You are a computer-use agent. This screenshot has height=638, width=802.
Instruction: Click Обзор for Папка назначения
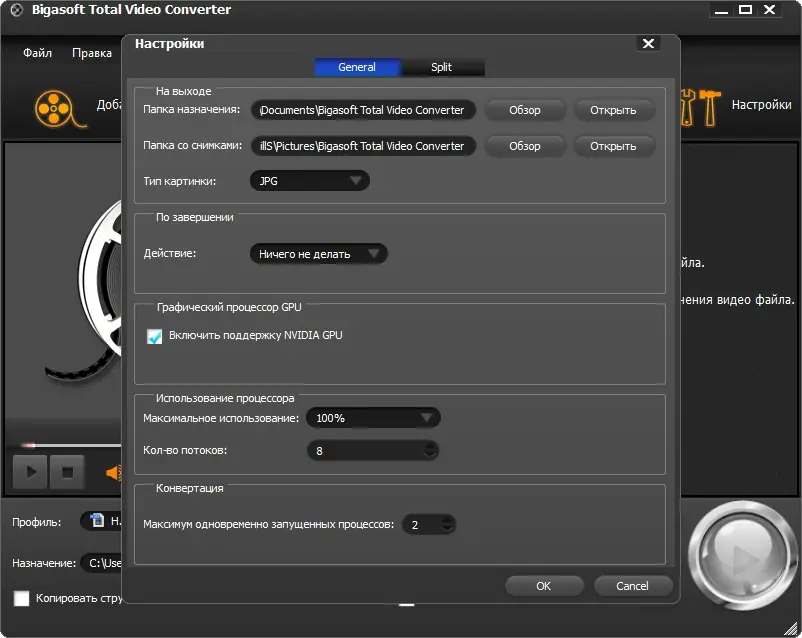[x=525, y=110]
